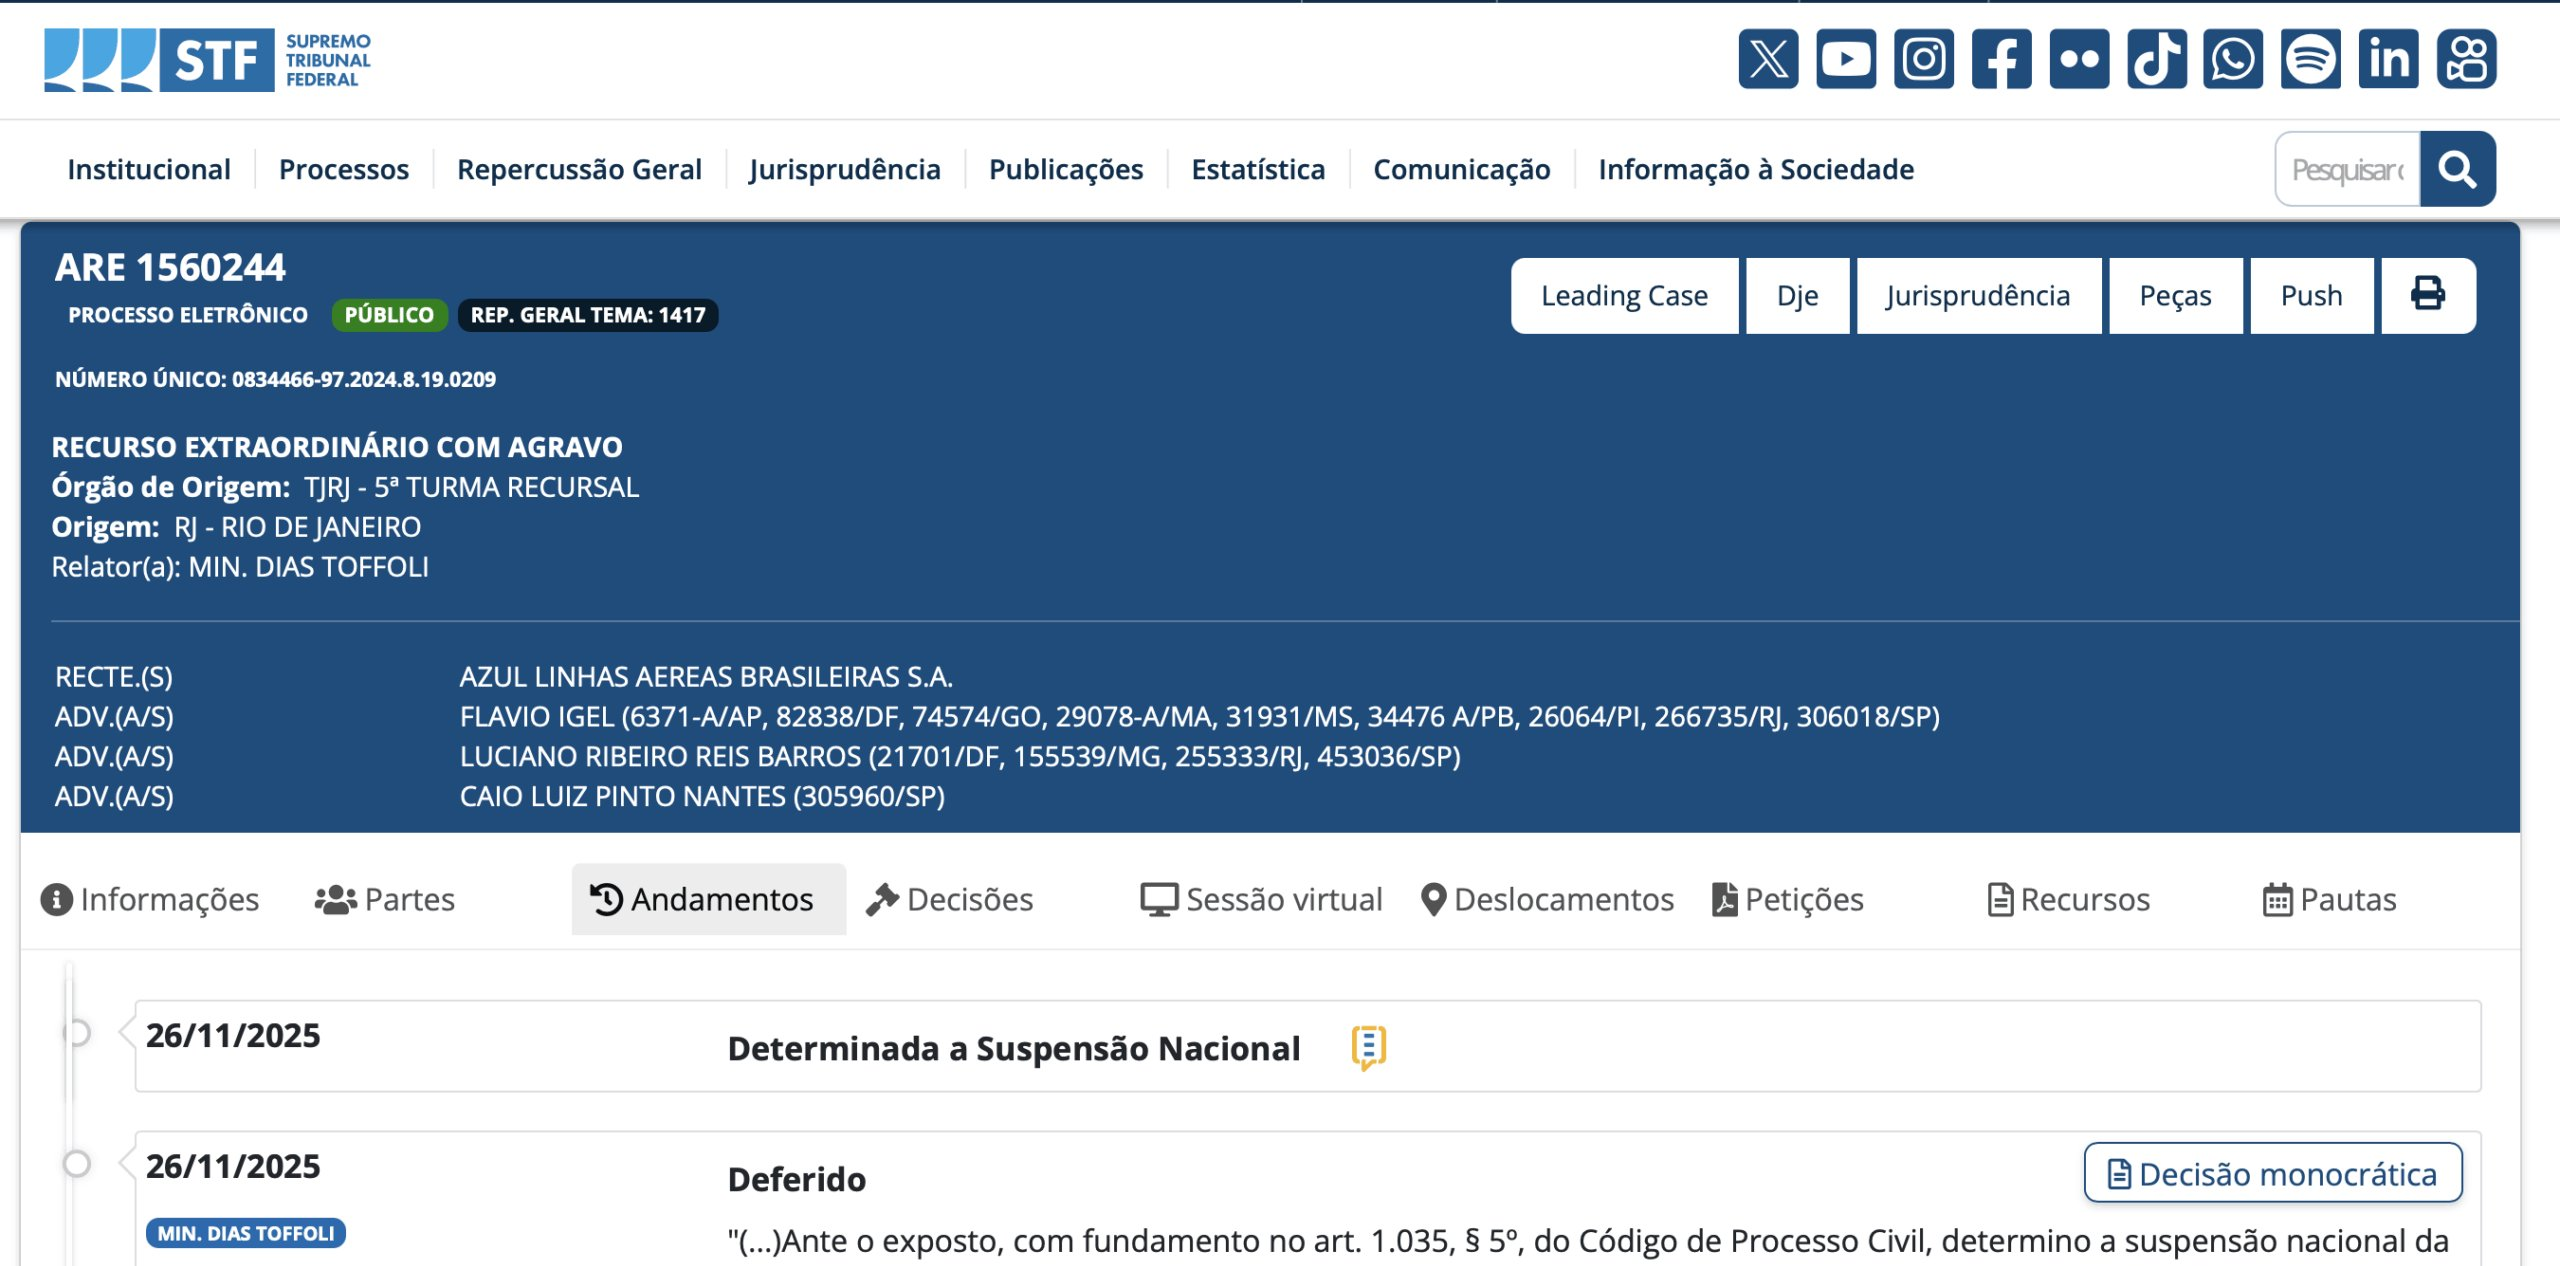Click the printer icon button
The width and height of the screenshot is (2560, 1266).
point(2428,295)
